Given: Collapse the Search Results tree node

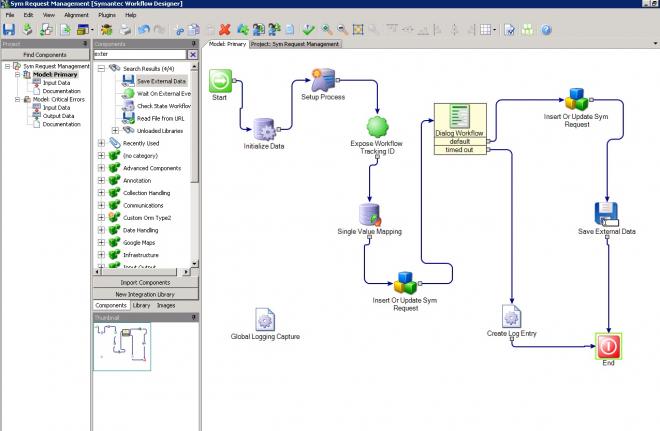Looking at the screenshot, I should click(101, 68).
